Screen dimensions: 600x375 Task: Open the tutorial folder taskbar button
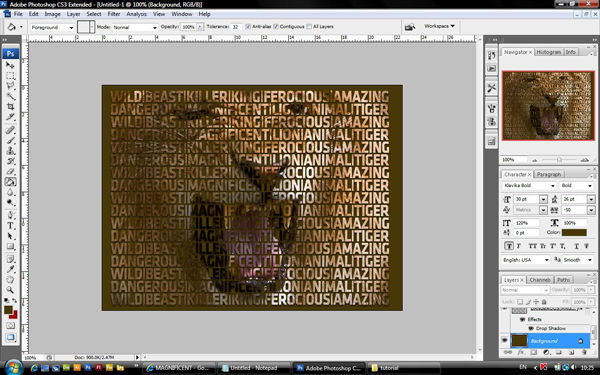[x=404, y=368]
